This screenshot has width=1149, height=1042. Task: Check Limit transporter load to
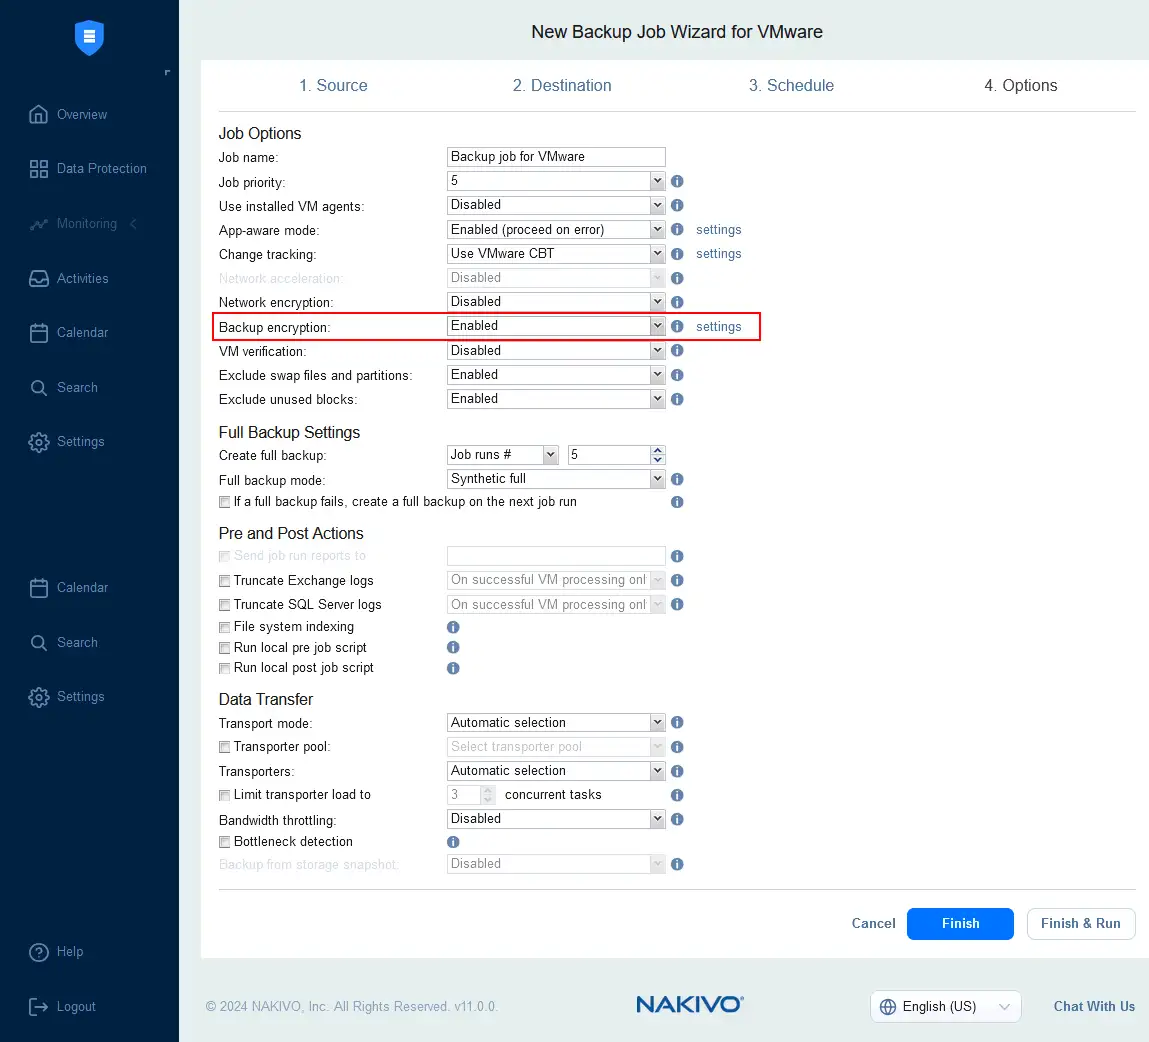[224, 795]
